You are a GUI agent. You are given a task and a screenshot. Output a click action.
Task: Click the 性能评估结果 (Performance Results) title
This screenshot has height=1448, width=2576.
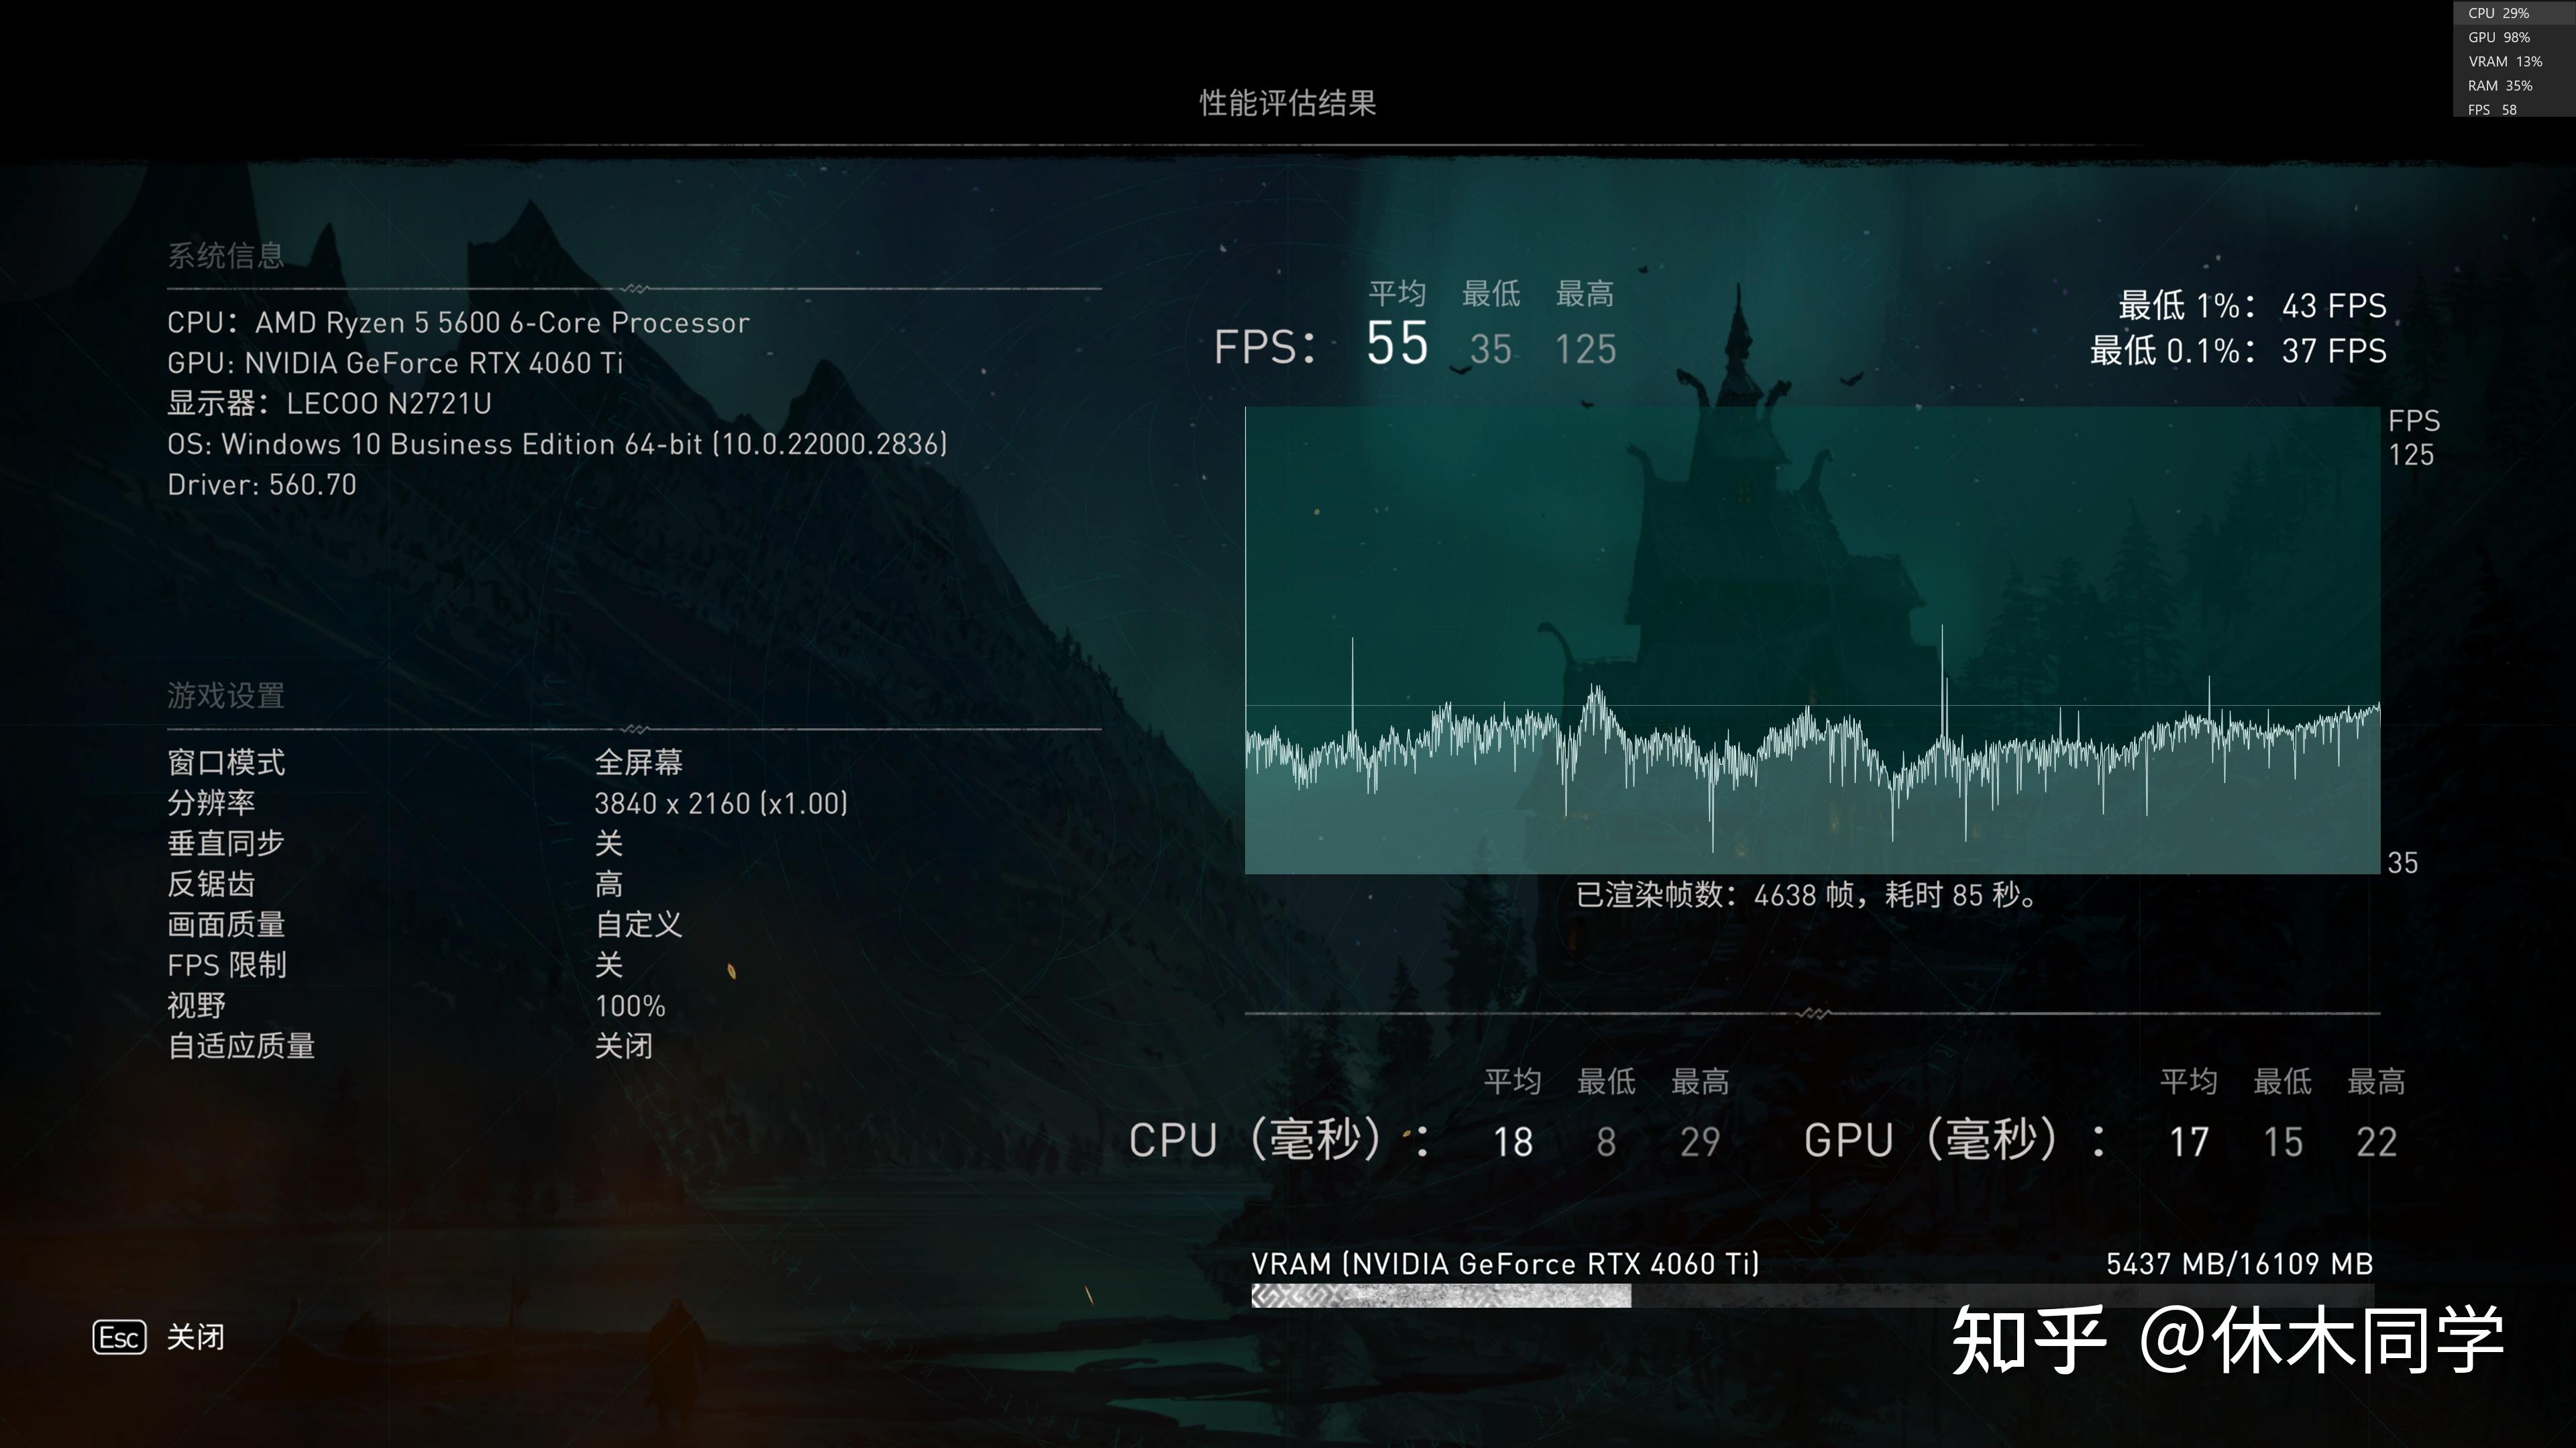(1288, 101)
